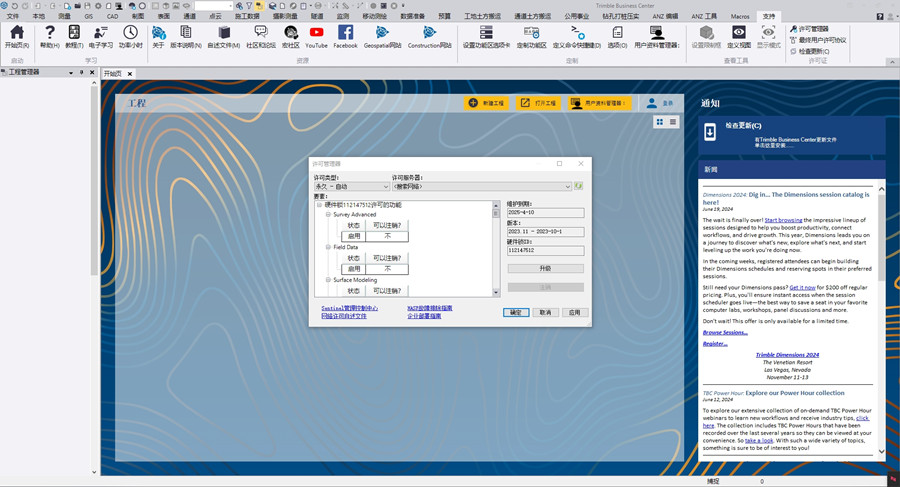
Task: Collapse the Surface Modeling tree node
Action: 328,280
